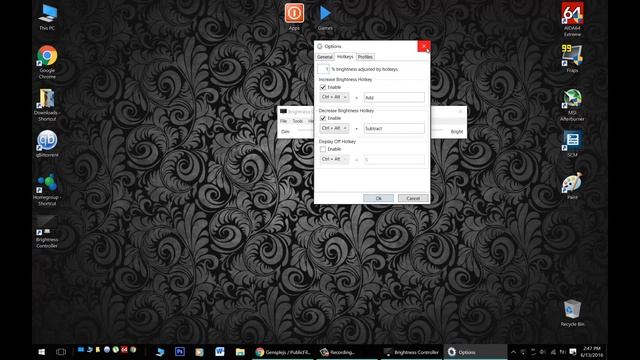640x360 pixels.
Task: Enable the Display Off Hotkey checkbox
Action: click(x=323, y=149)
